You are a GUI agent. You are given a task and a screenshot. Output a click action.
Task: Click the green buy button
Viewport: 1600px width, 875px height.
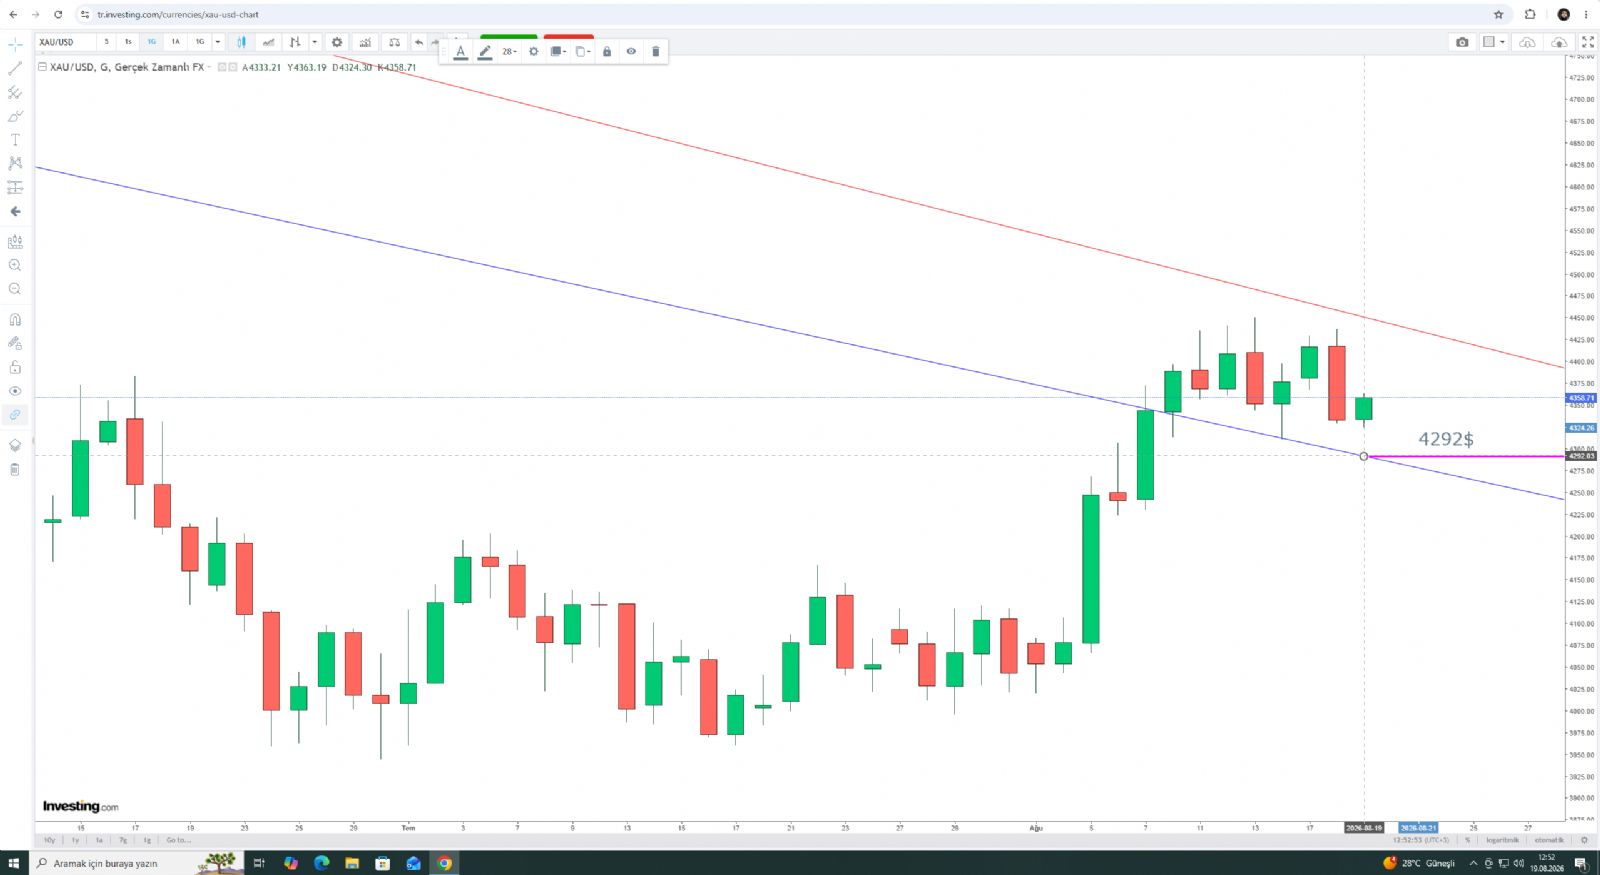coord(509,37)
